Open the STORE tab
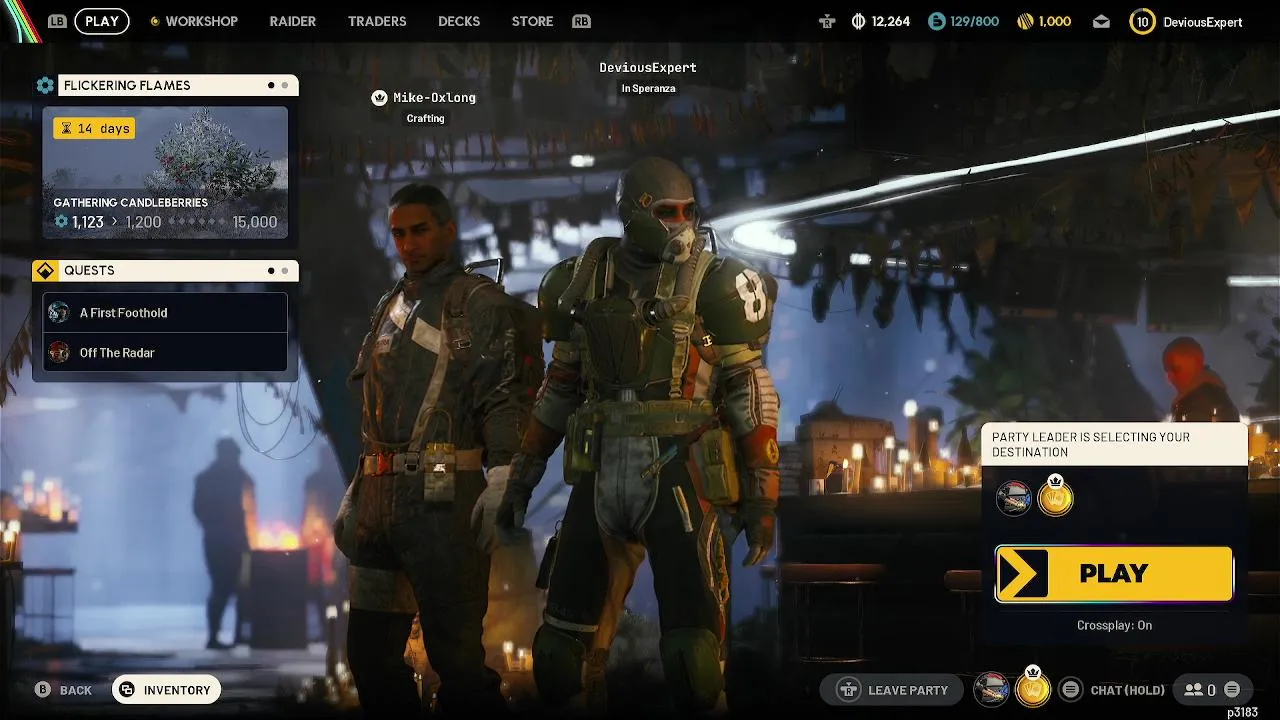1280x720 pixels. 532,21
